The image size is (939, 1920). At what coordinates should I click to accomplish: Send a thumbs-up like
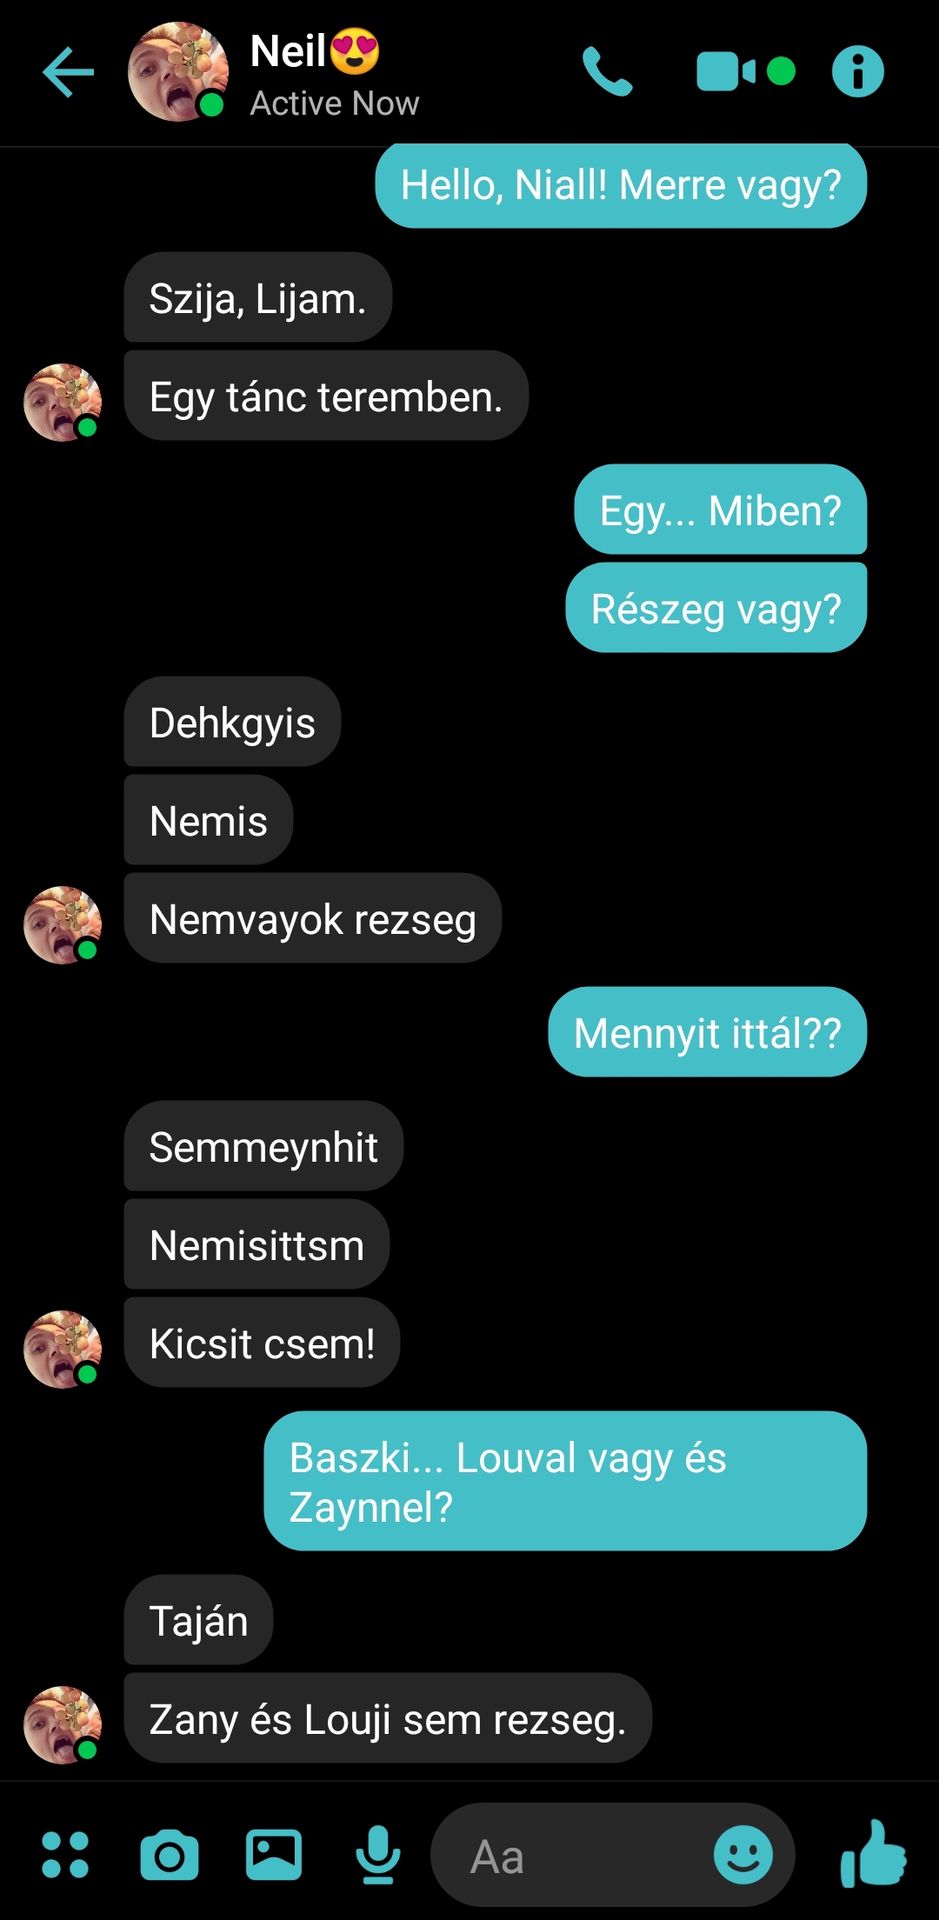coord(873,1853)
